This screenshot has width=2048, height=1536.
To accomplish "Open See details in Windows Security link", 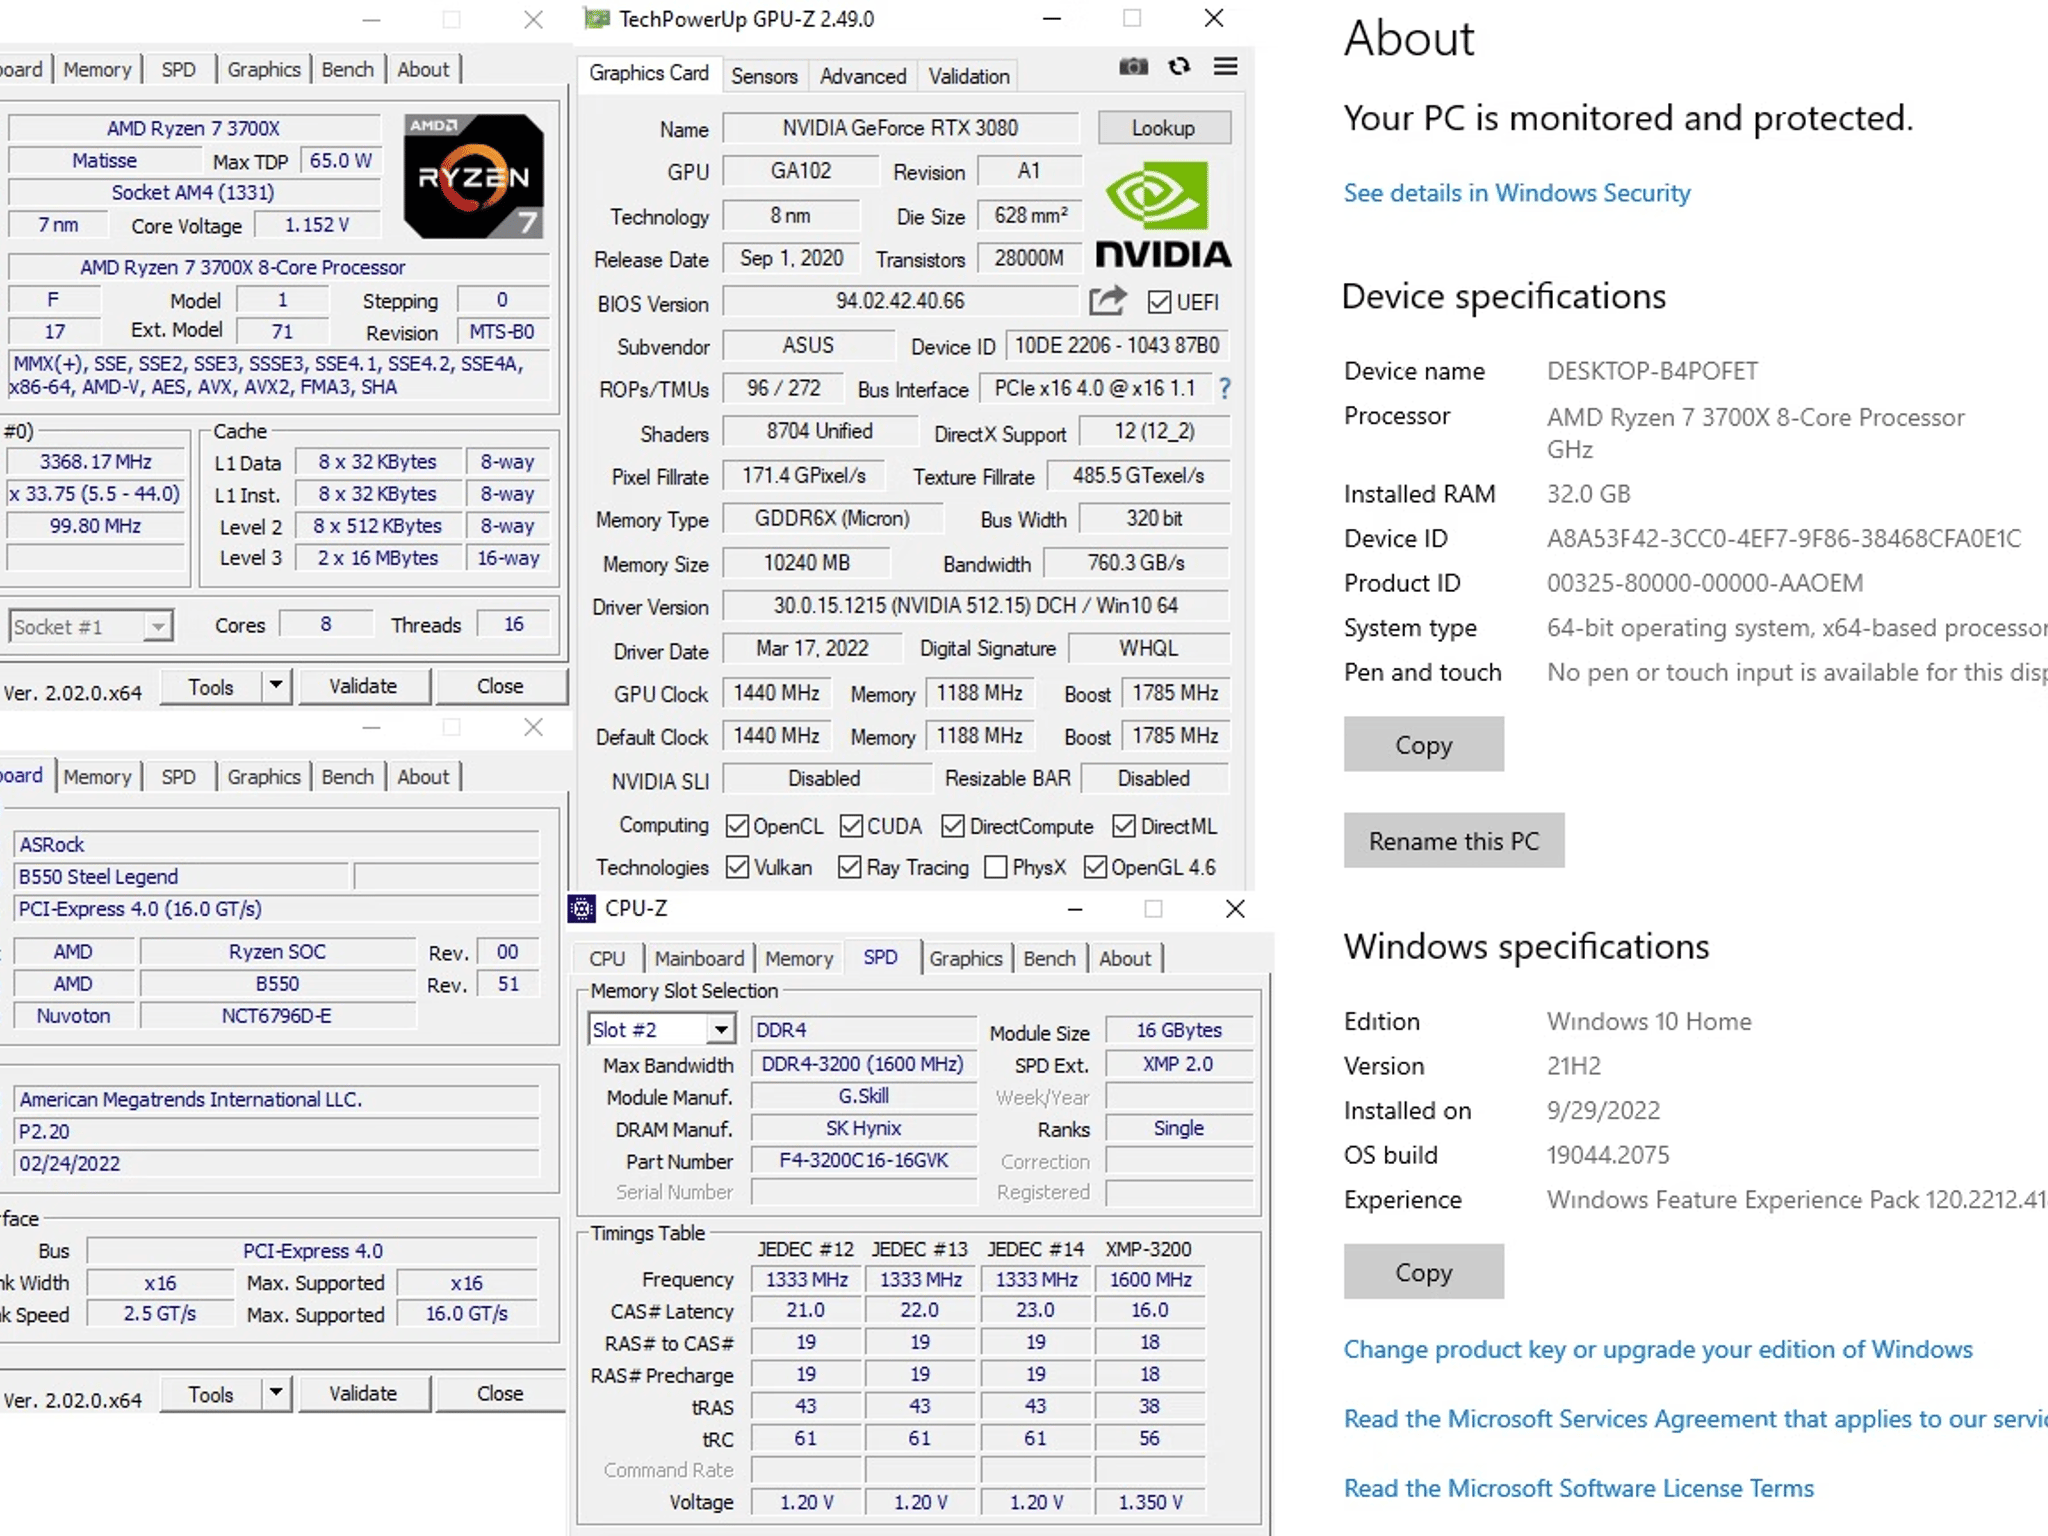I will pyautogui.click(x=1516, y=193).
